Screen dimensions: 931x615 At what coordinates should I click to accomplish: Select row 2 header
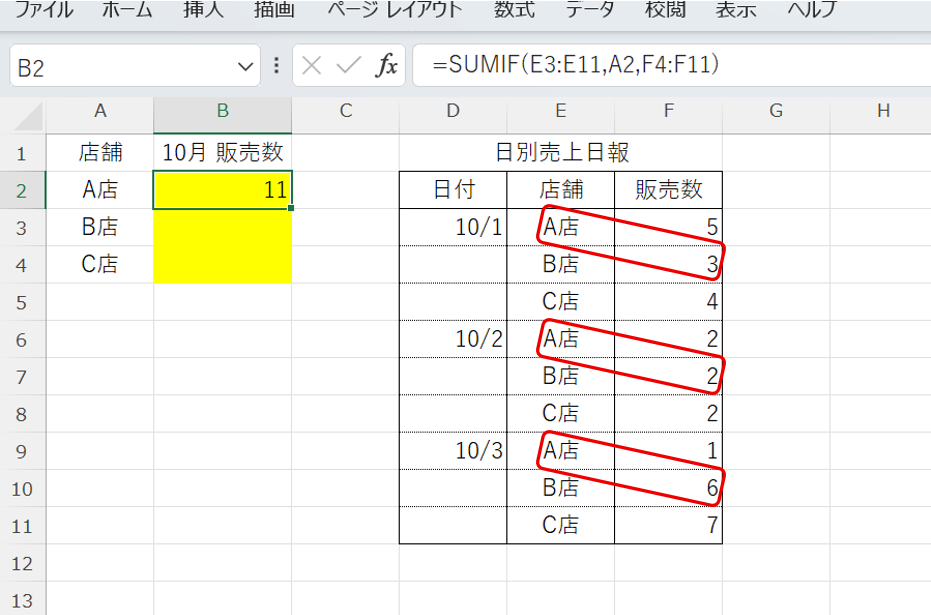(x=23, y=190)
